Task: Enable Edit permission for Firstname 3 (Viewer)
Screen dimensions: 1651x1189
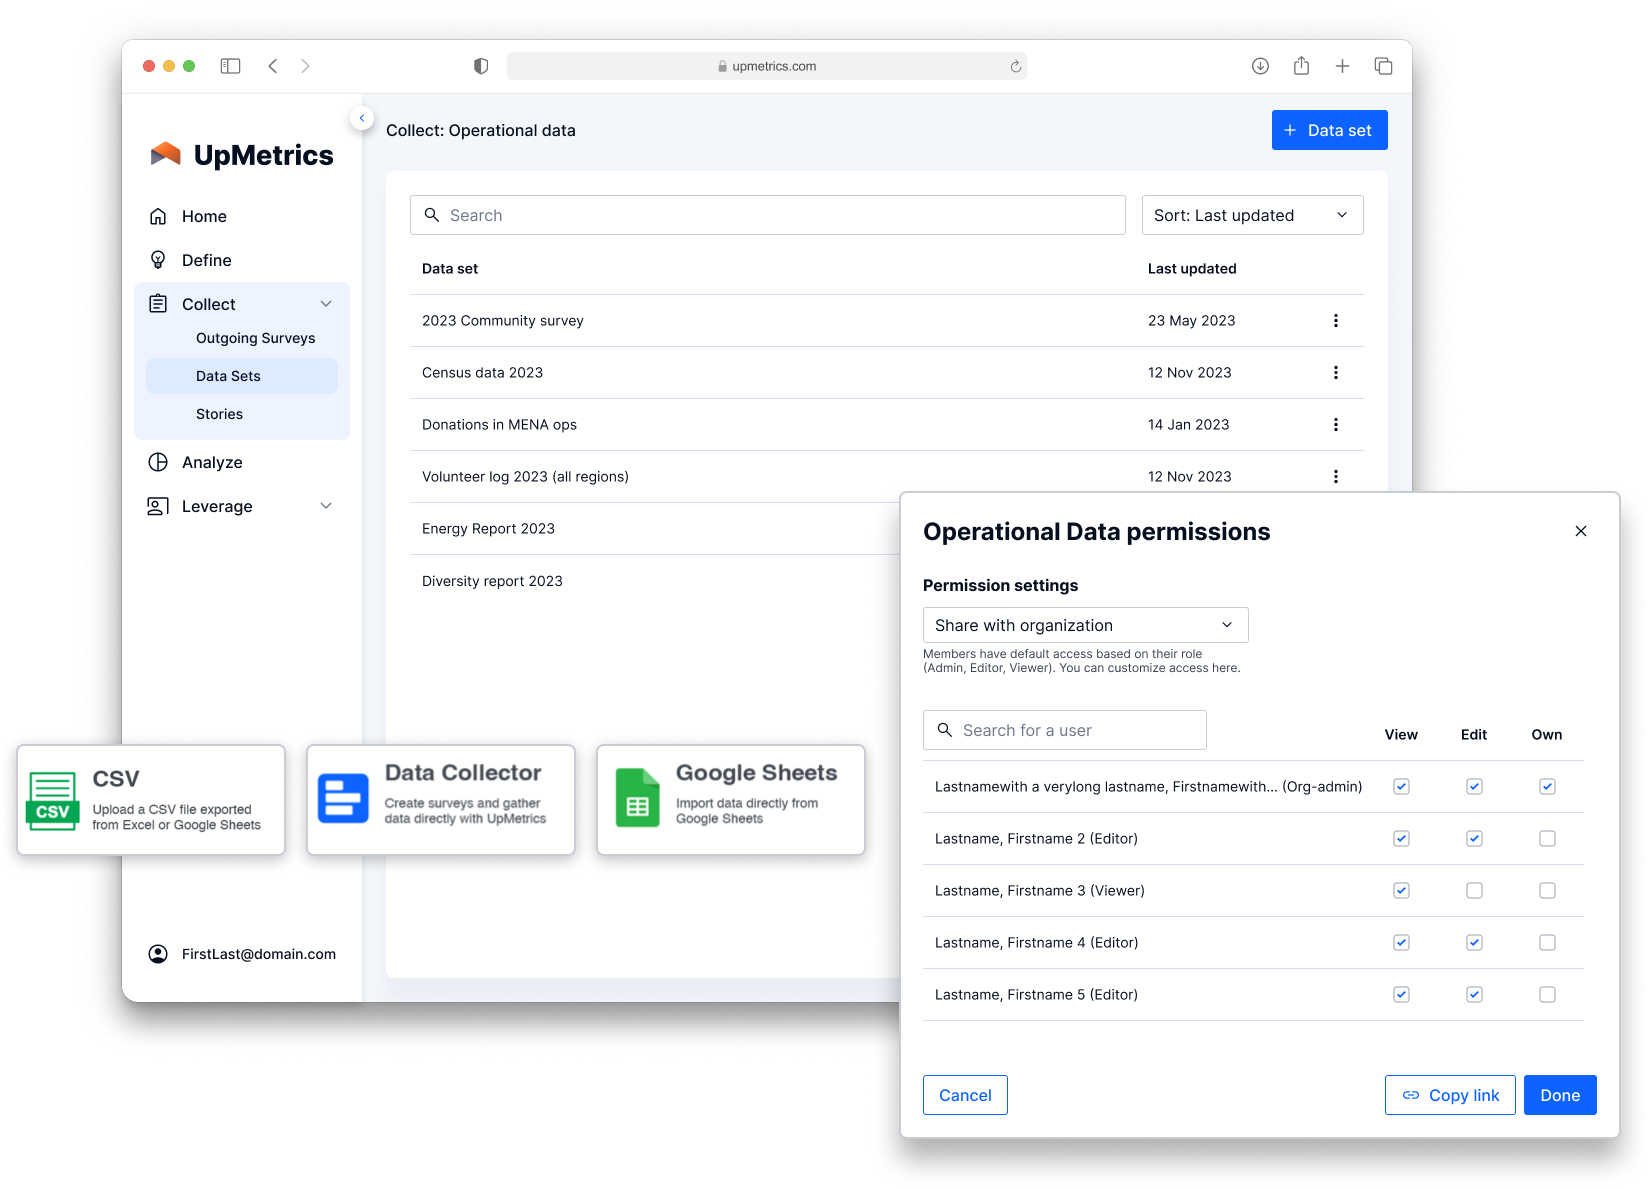Action: click(1474, 891)
